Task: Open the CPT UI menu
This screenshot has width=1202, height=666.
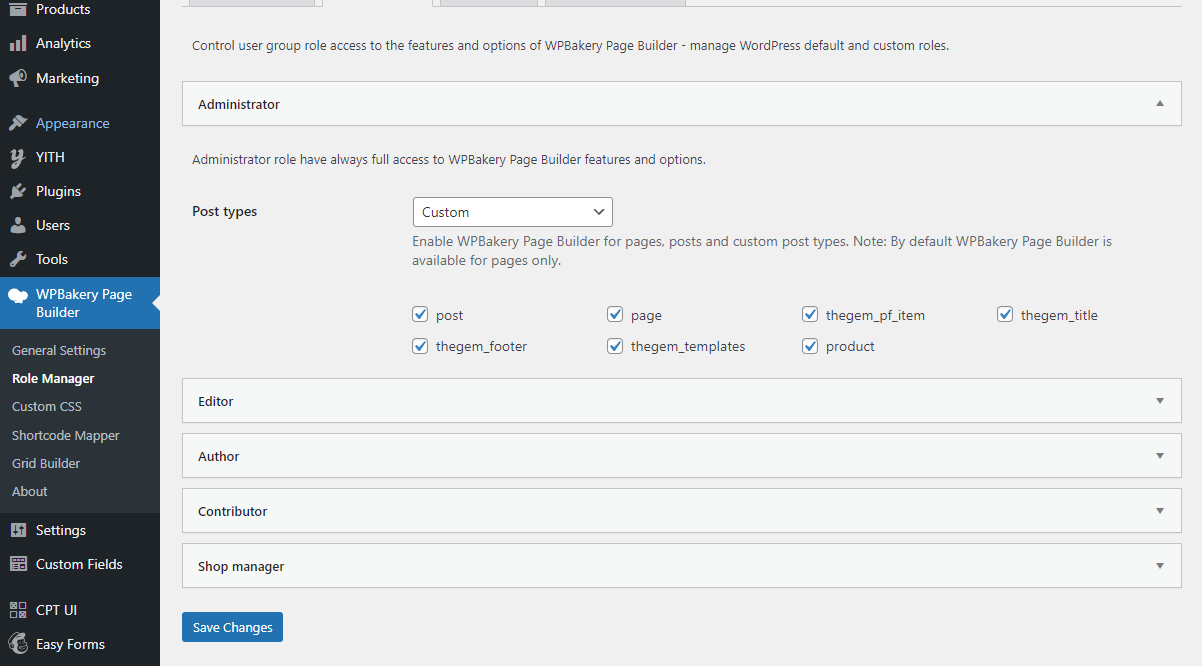Action: 80,610
